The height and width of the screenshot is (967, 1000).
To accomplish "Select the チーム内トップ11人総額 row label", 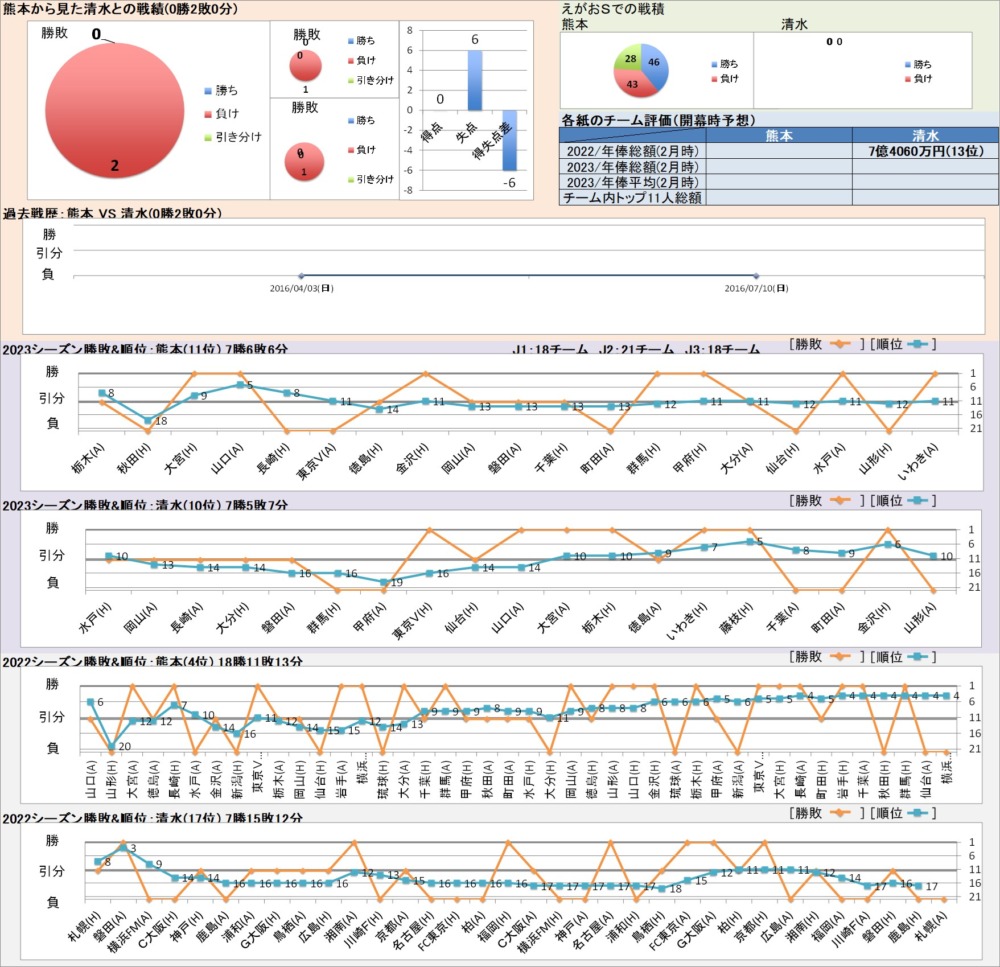I will point(633,198).
